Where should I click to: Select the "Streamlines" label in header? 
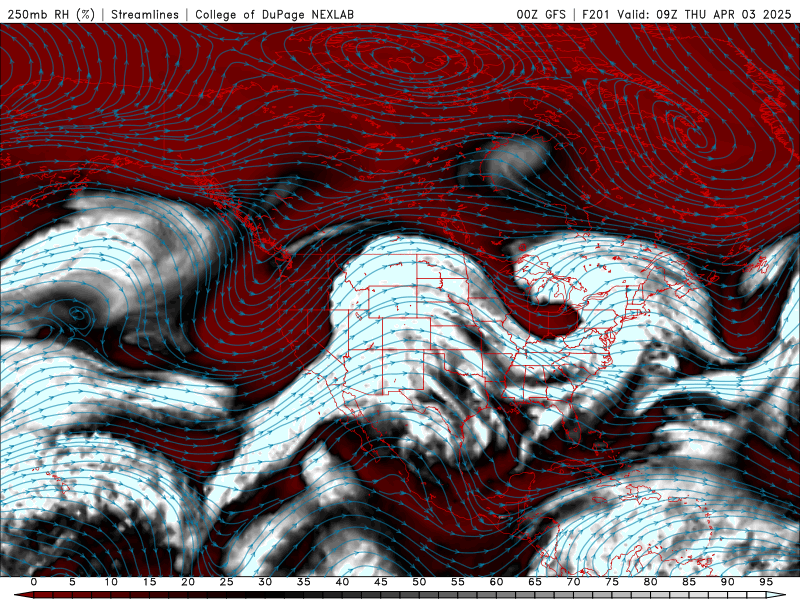click(145, 14)
